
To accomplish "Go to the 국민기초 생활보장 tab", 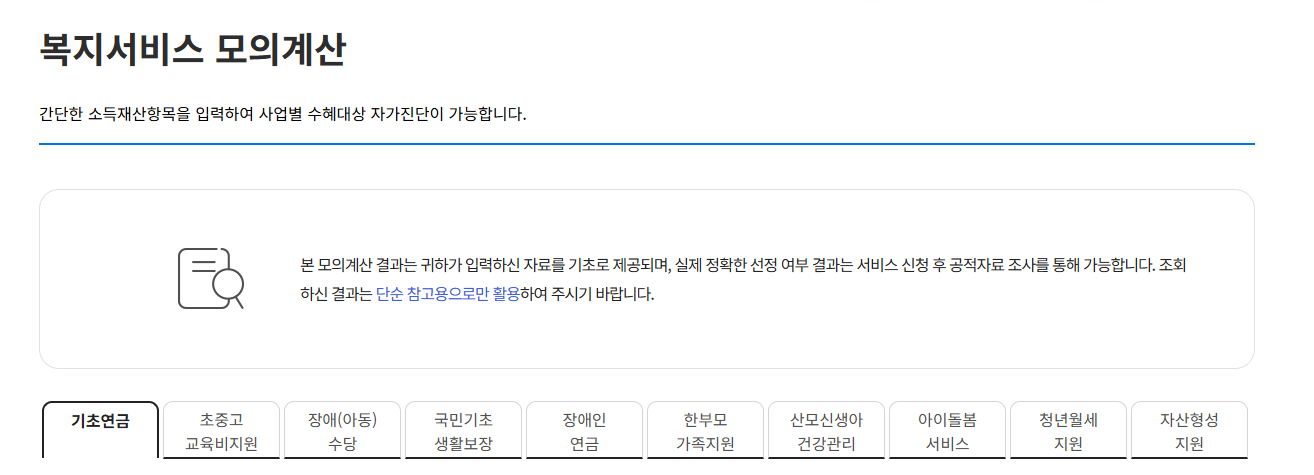I will coord(463,431).
